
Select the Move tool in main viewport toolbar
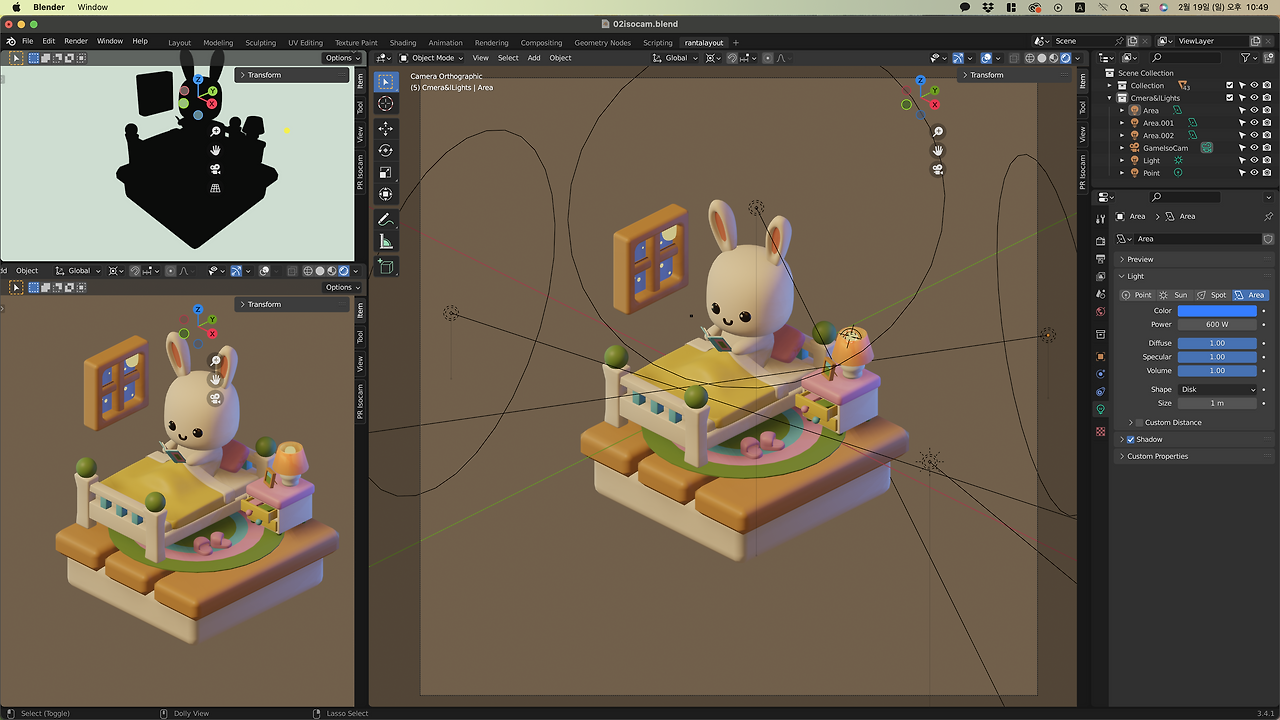[x=386, y=129]
